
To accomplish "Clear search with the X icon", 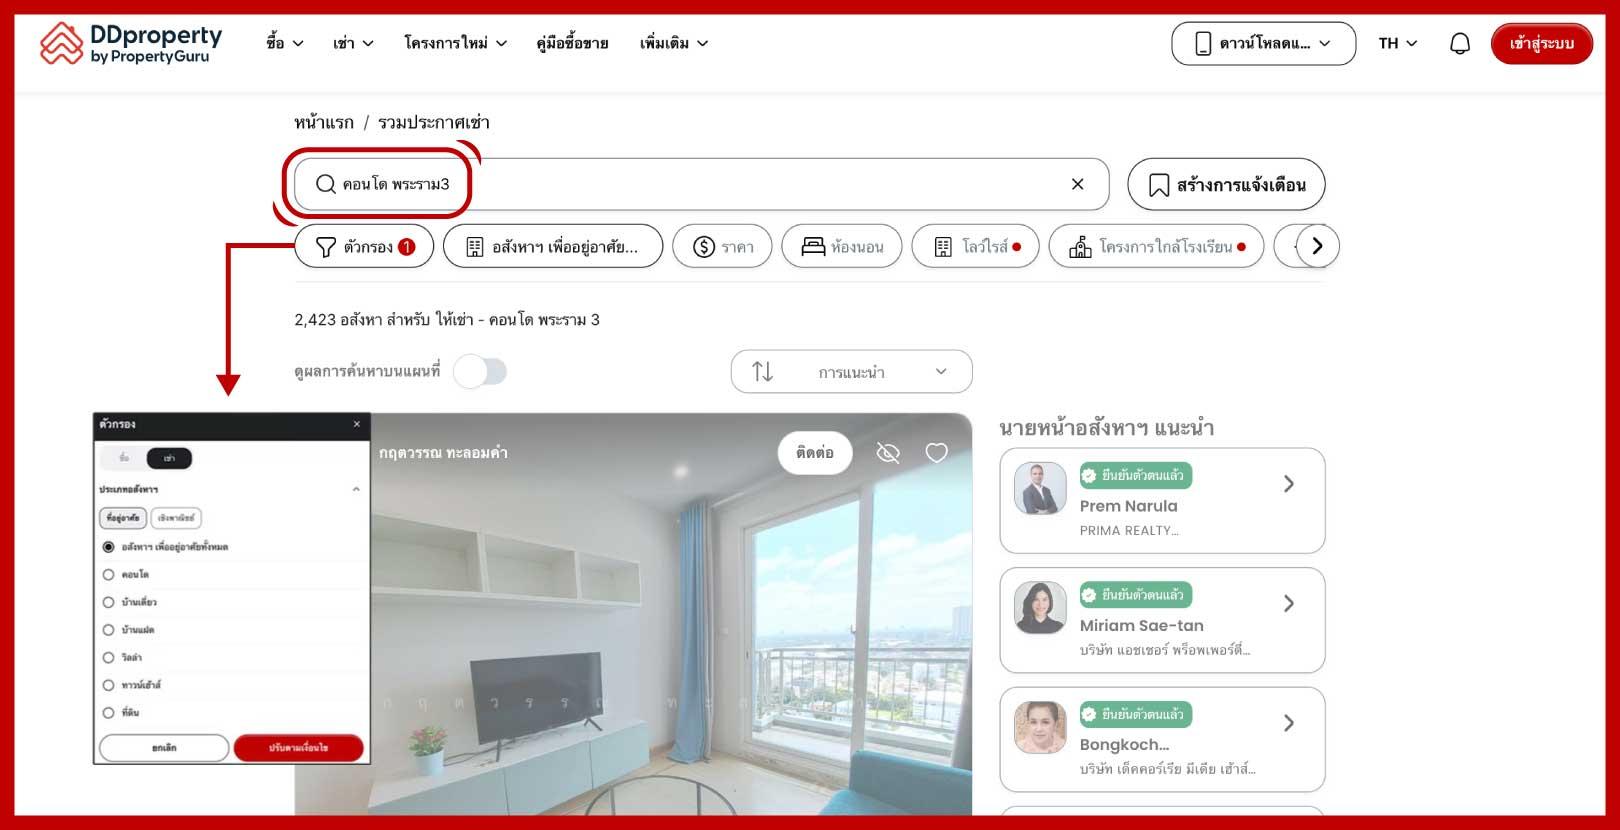I will pyautogui.click(x=1077, y=184).
